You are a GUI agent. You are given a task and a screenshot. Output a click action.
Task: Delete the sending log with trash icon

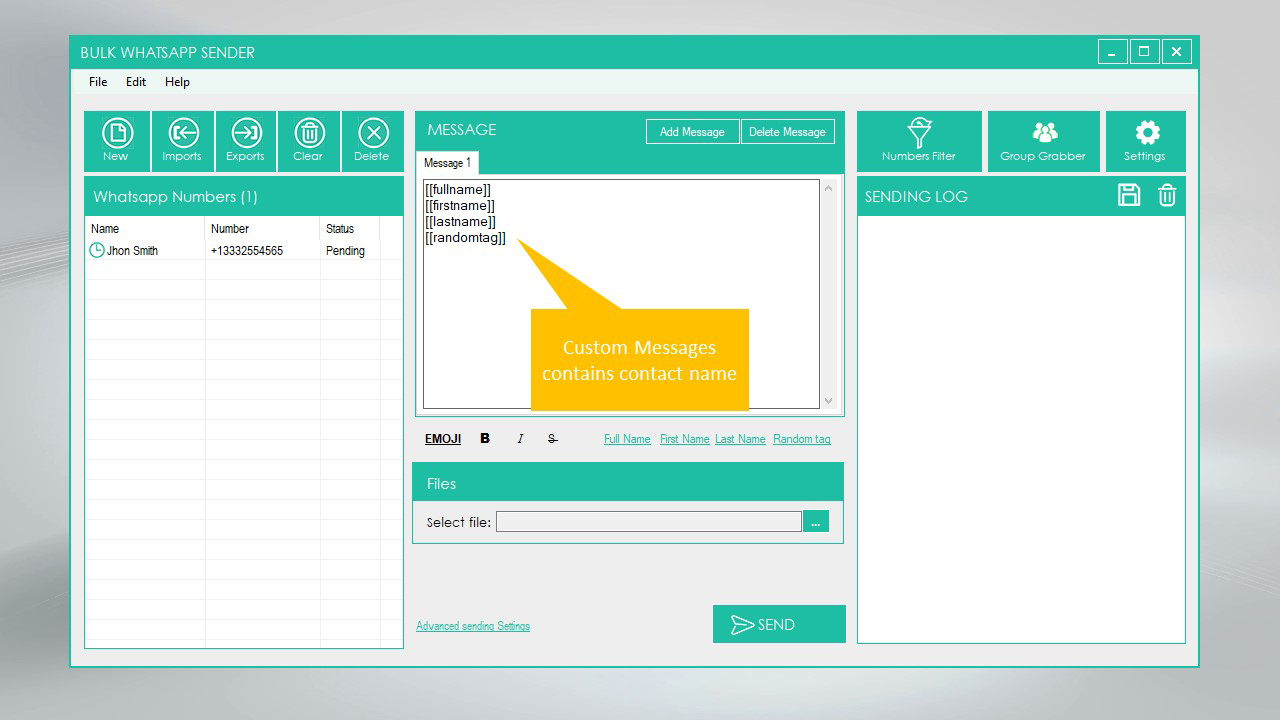click(1167, 195)
